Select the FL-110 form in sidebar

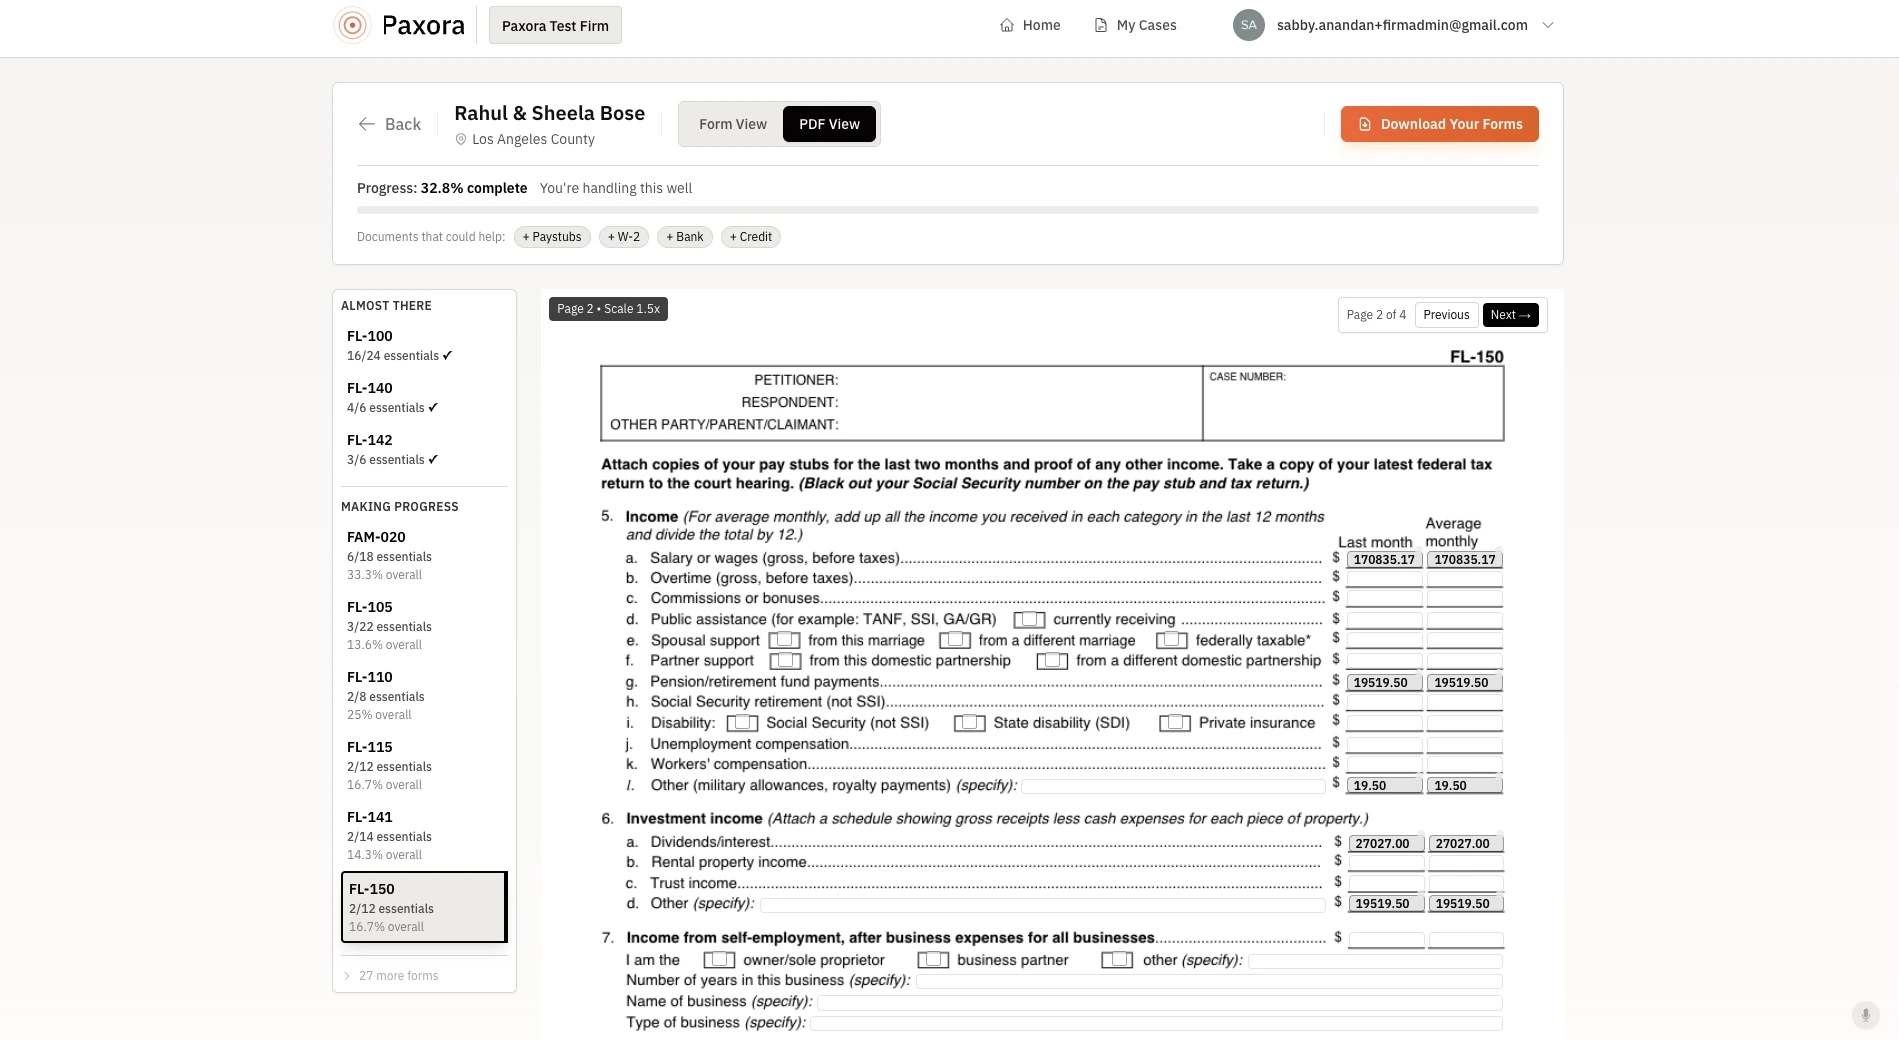(424, 695)
